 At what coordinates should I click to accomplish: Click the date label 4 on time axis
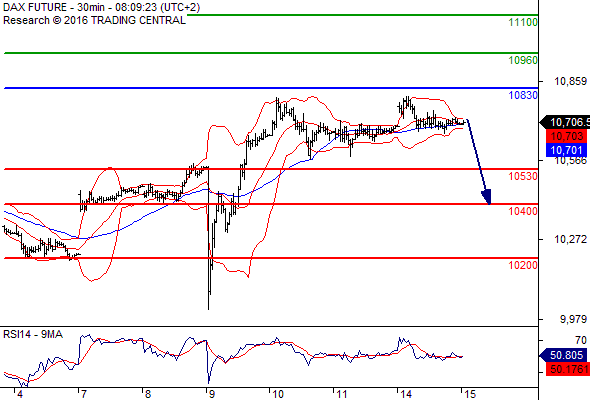[20, 394]
